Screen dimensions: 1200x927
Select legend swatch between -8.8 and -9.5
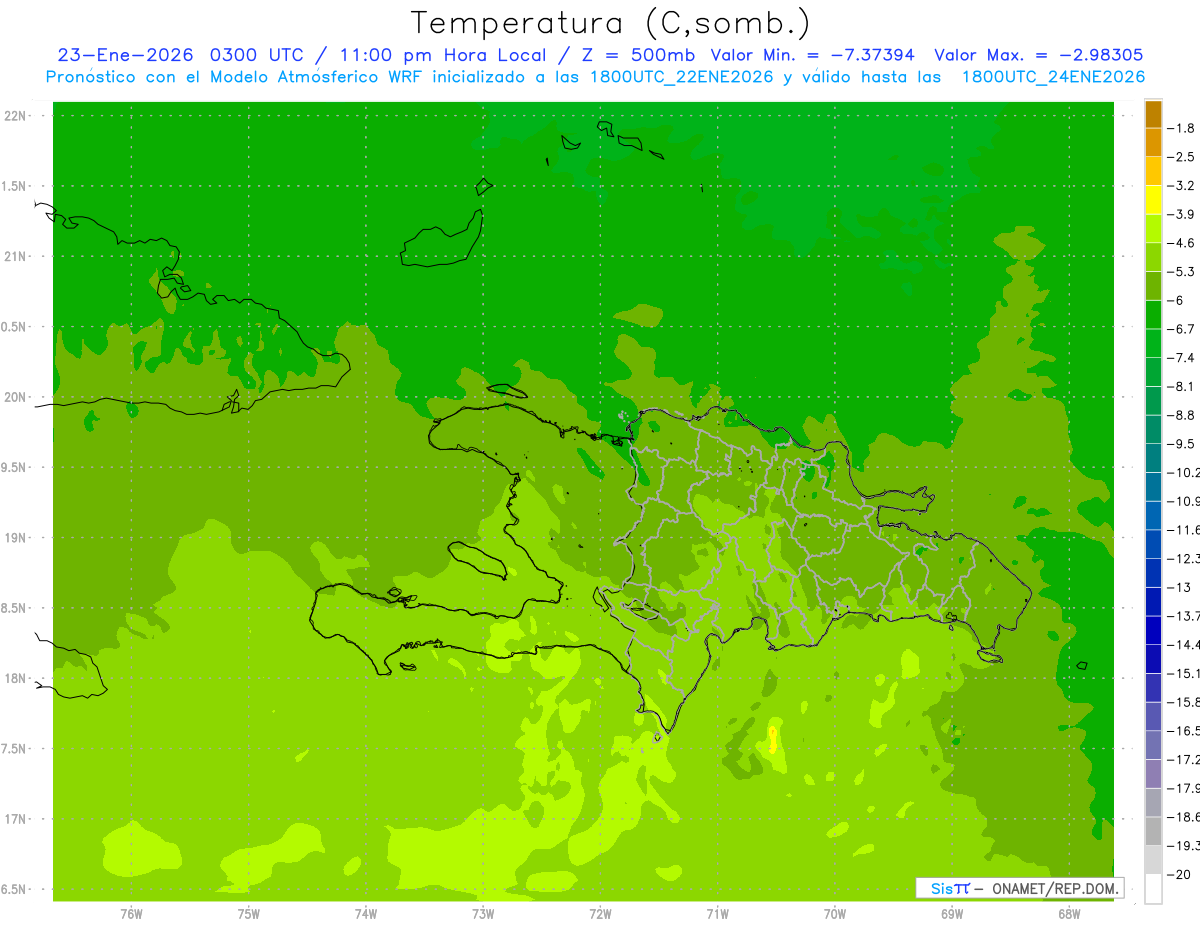click(1153, 430)
